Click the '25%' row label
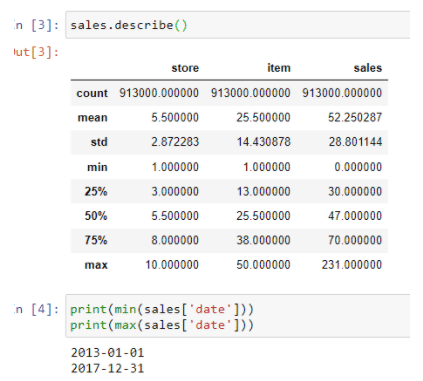Image resolution: width=423 pixels, height=381 pixels. click(x=96, y=191)
